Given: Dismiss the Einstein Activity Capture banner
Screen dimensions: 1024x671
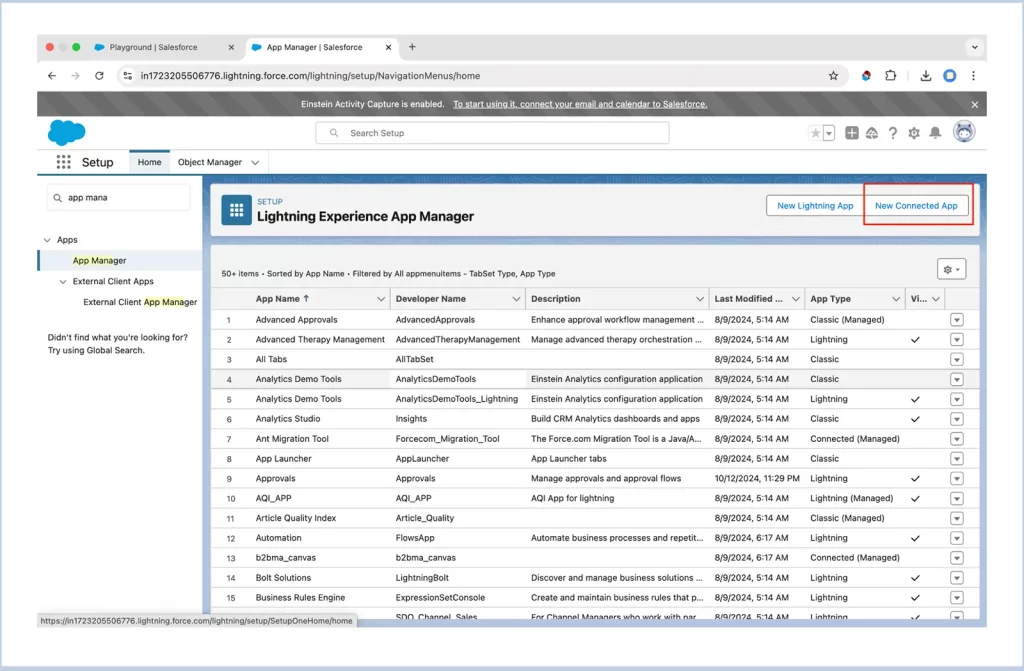Looking at the screenshot, I should (x=974, y=105).
